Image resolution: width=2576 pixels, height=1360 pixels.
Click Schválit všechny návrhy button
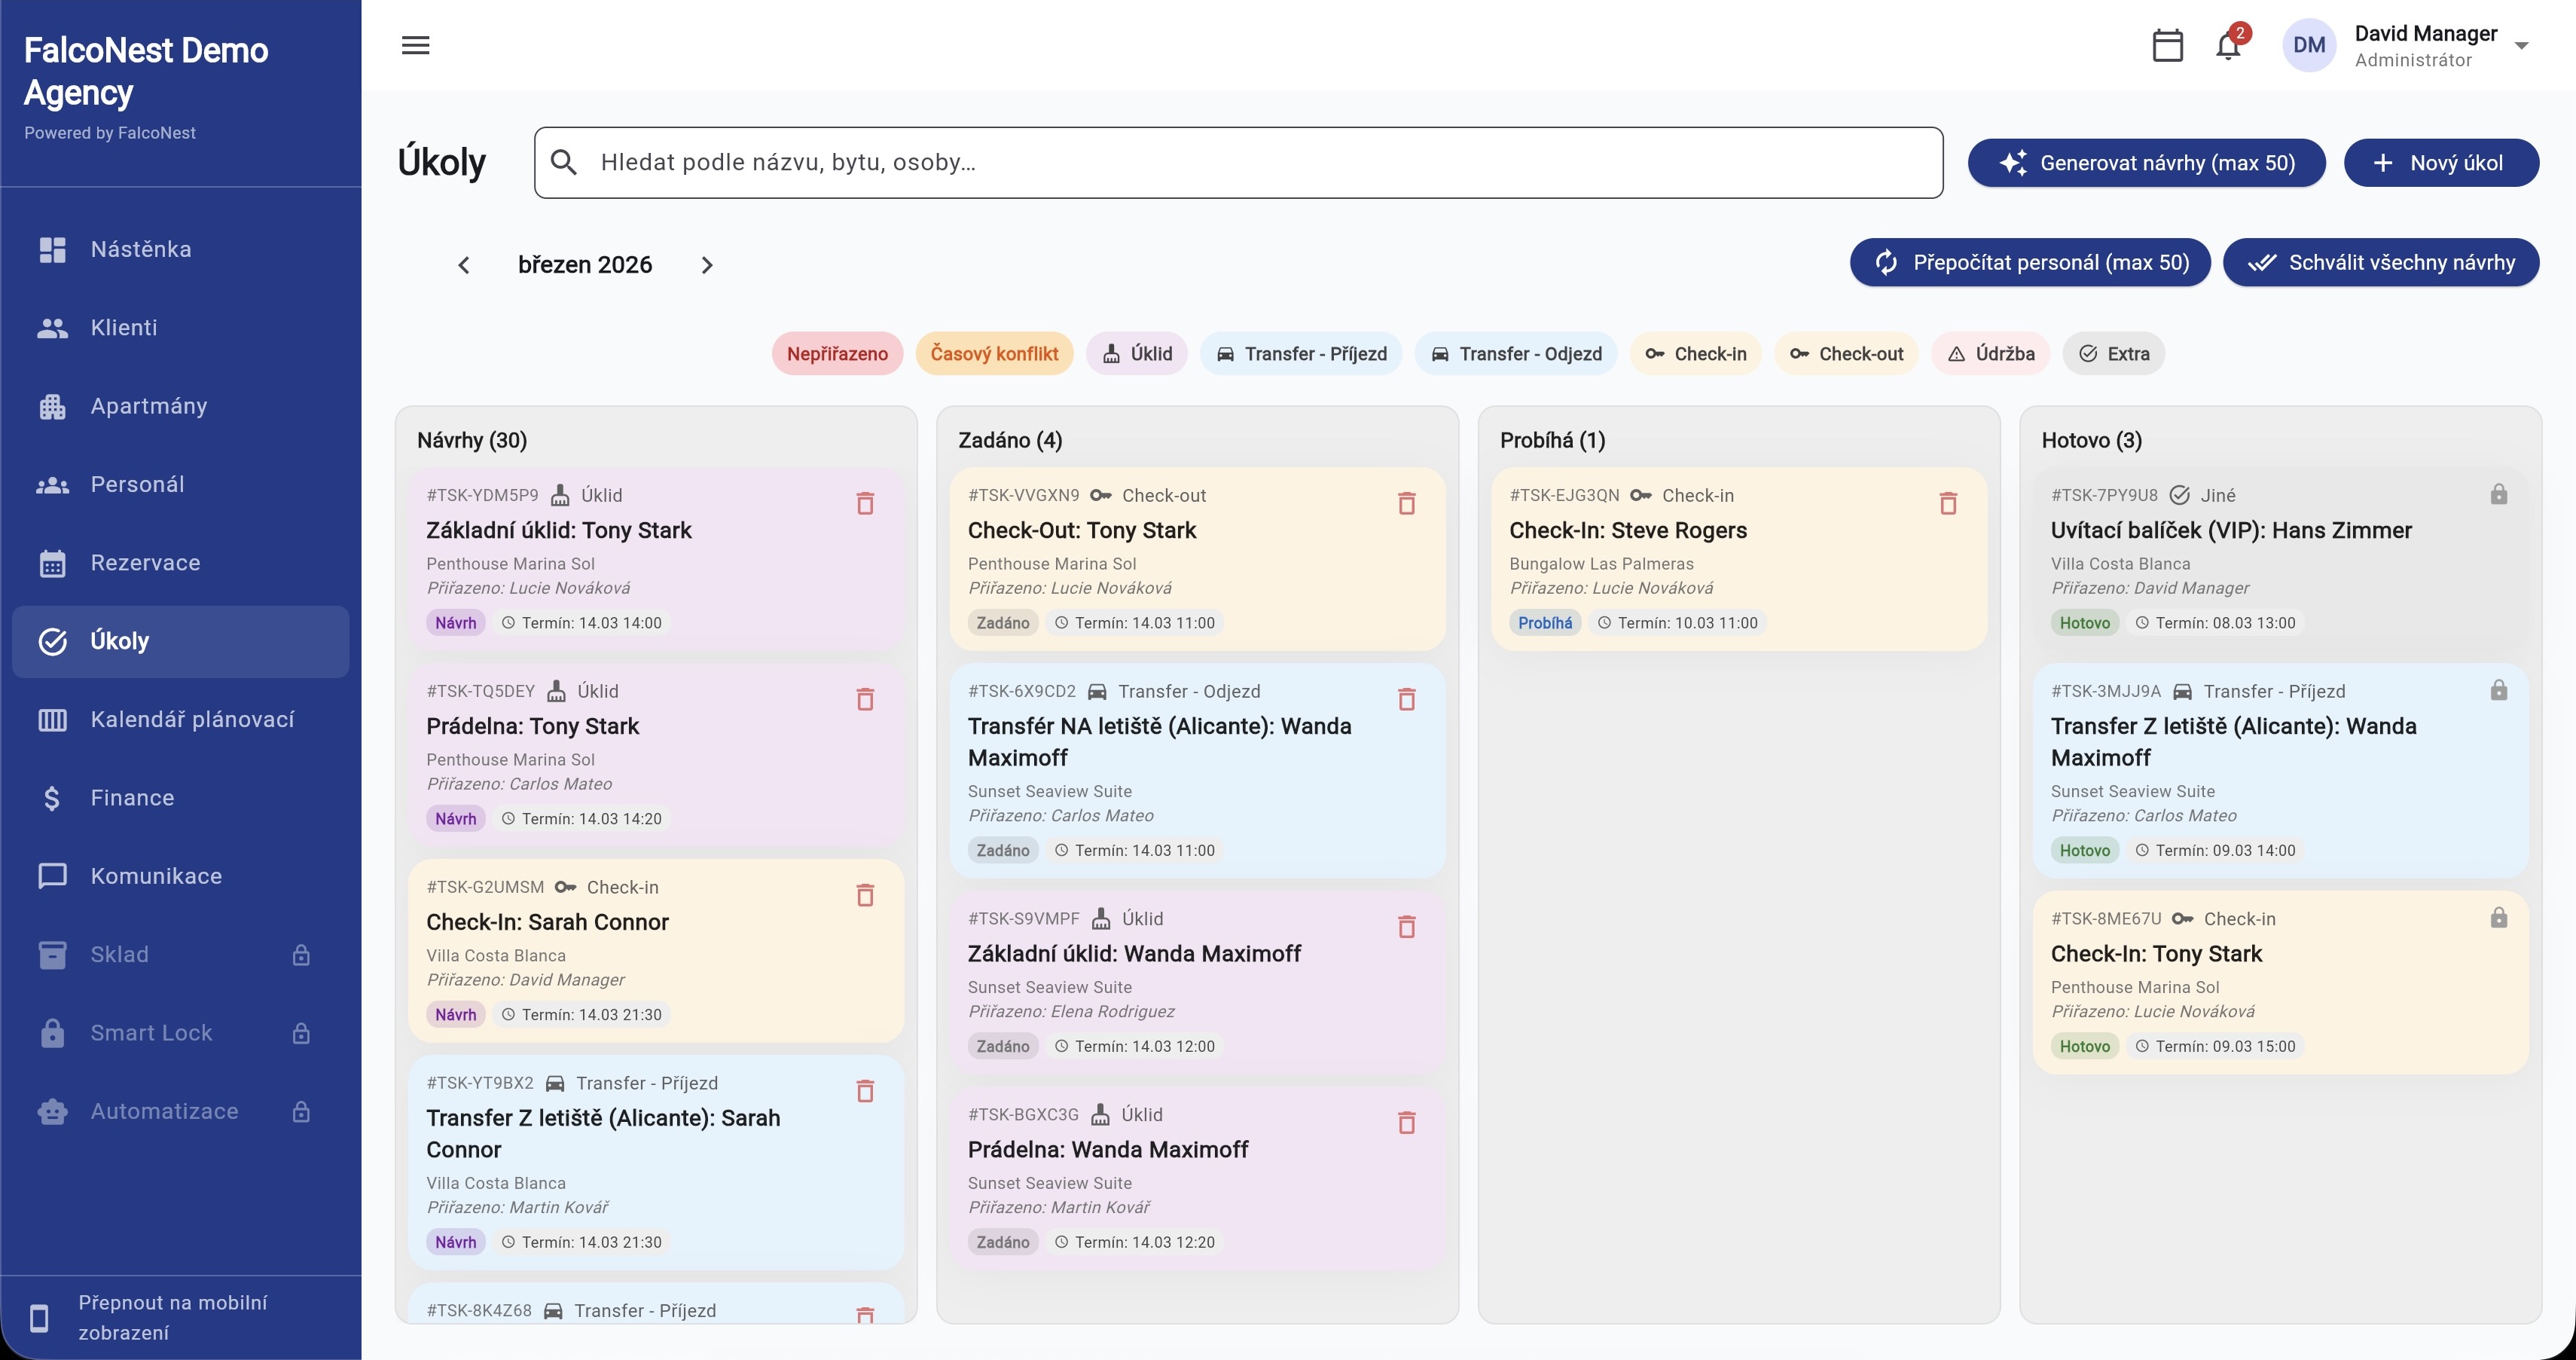tap(2380, 263)
